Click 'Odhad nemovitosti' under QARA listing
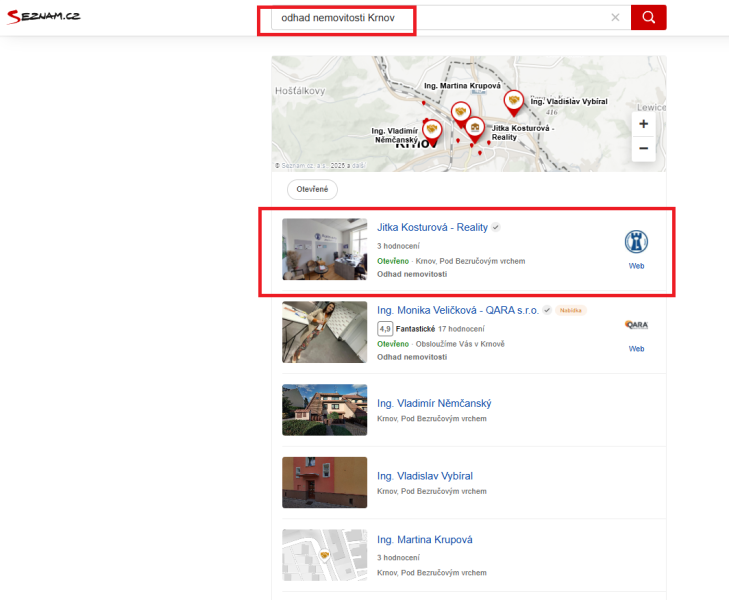This screenshot has width=729, height=600. [x=412, y=357]
